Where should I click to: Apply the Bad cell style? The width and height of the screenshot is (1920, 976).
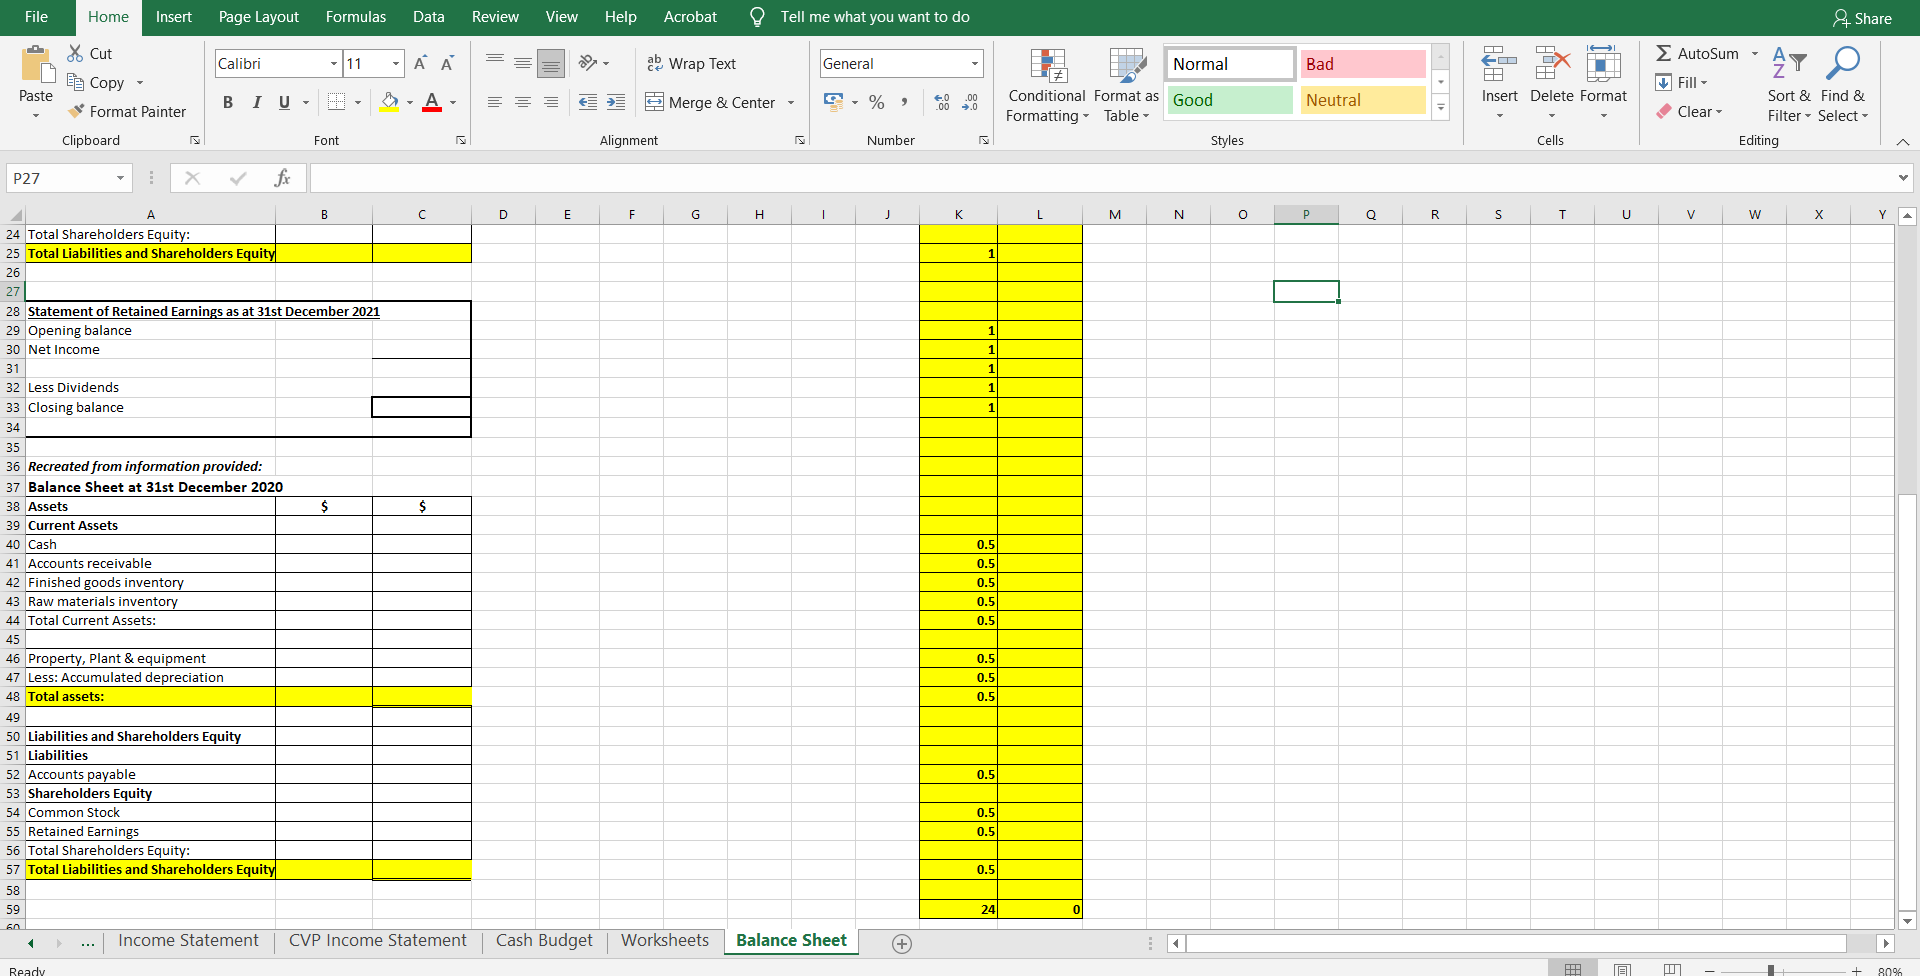point(1363,64)
